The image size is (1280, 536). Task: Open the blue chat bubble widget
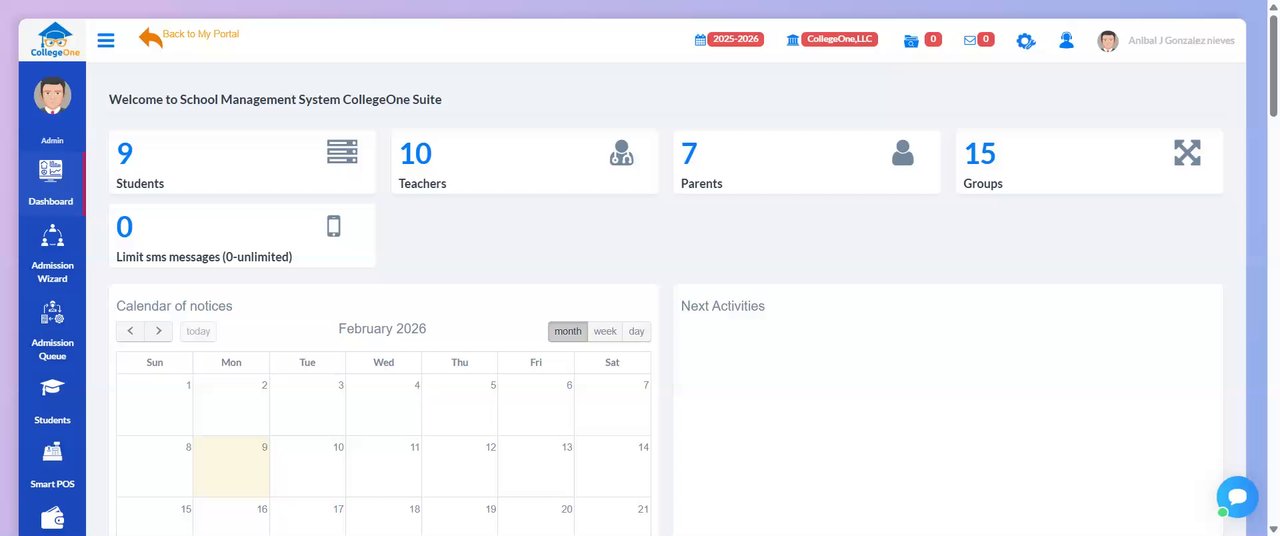[x=1237, y=497]
